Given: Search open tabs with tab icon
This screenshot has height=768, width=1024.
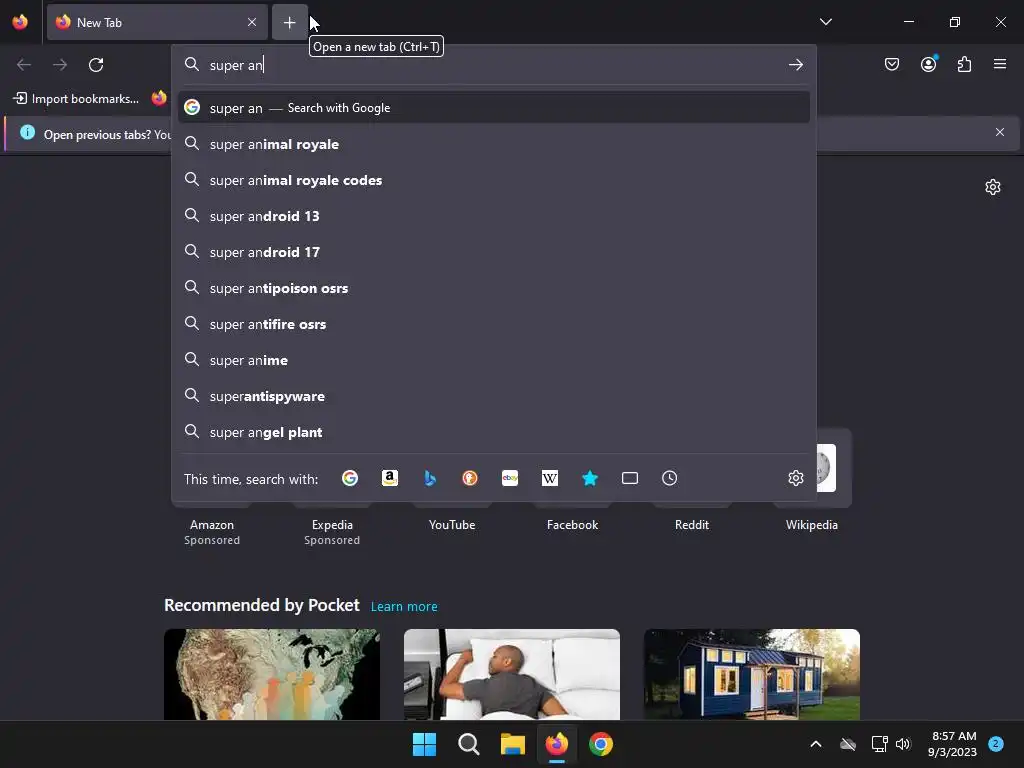Looking at the screenshot, I should point(630,478).
